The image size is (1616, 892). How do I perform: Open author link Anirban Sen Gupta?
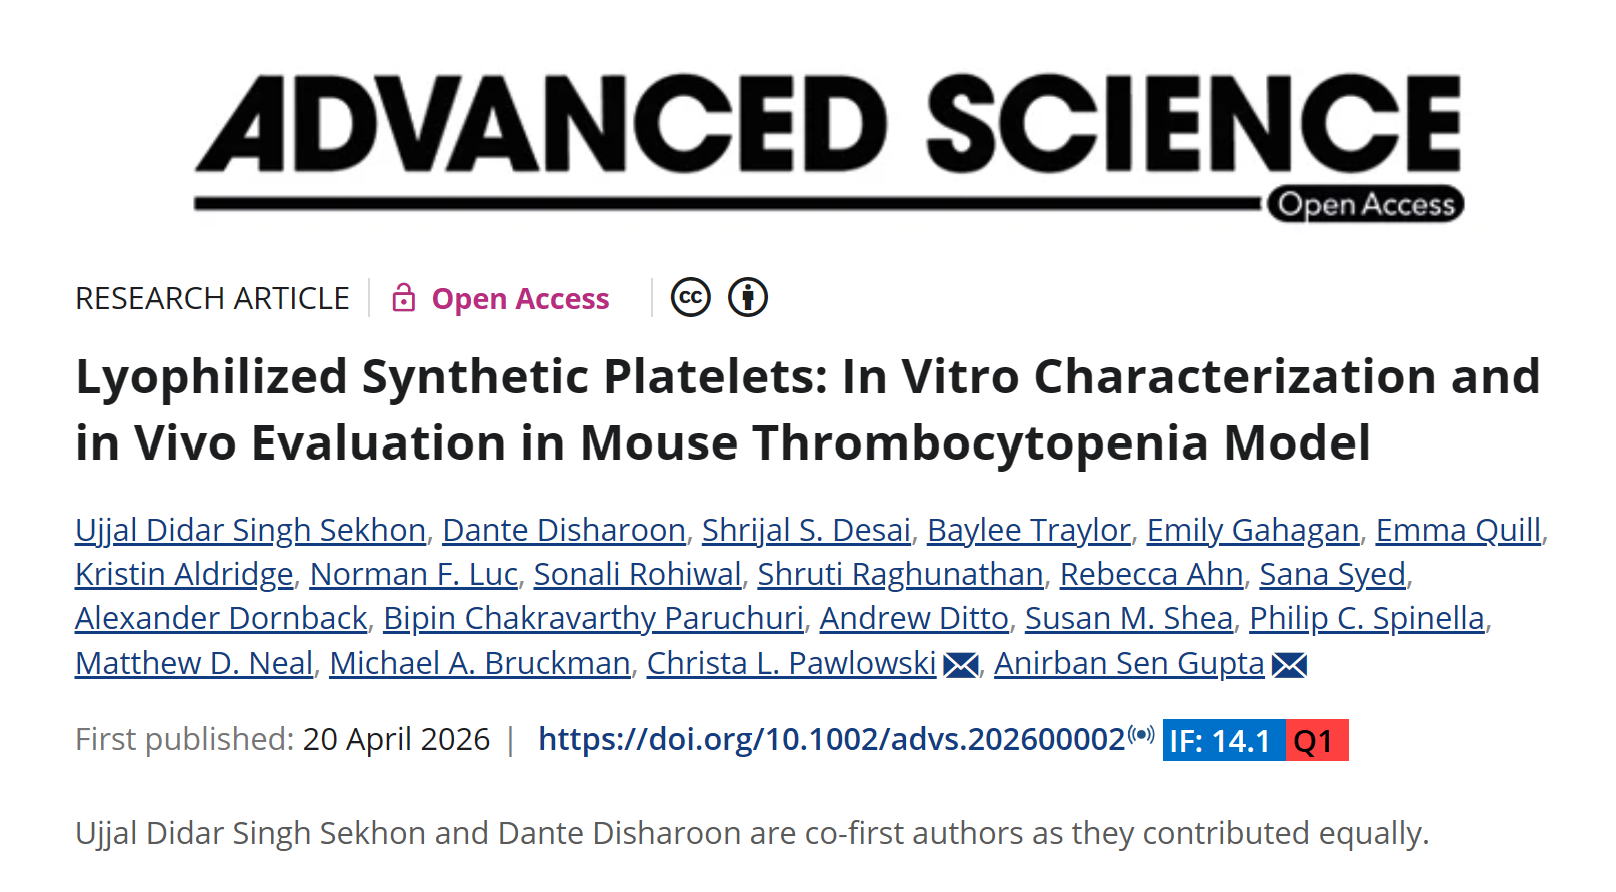pos(1129,664)
